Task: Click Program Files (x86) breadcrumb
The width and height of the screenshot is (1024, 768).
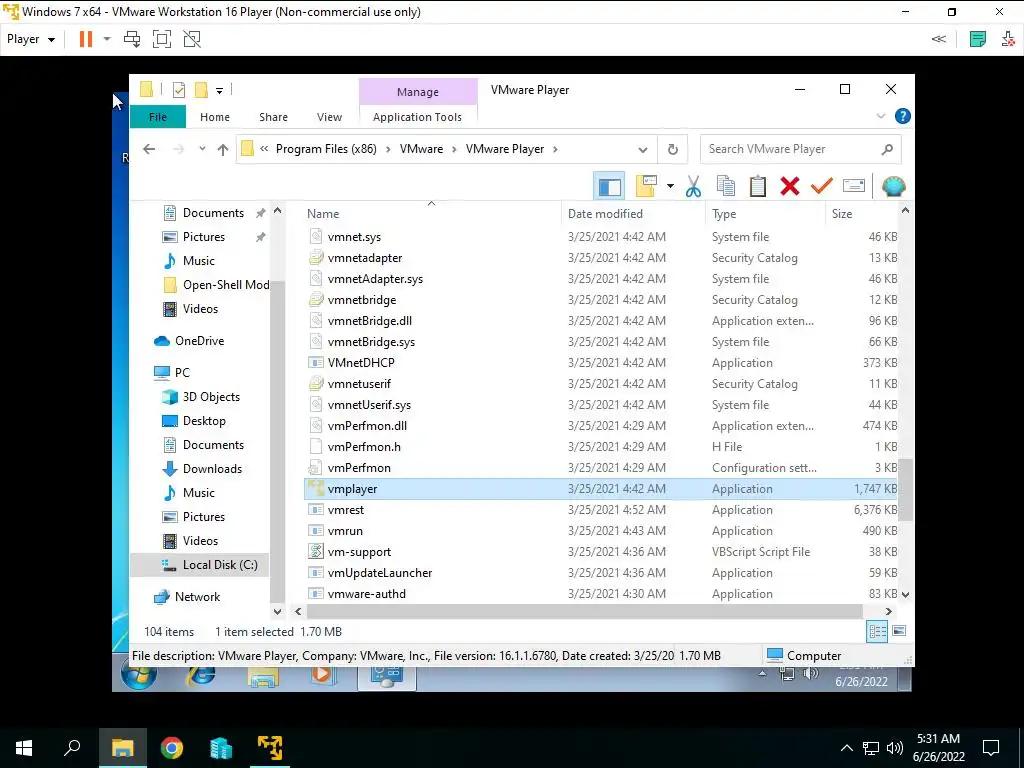Action: [x=326, y=150]
